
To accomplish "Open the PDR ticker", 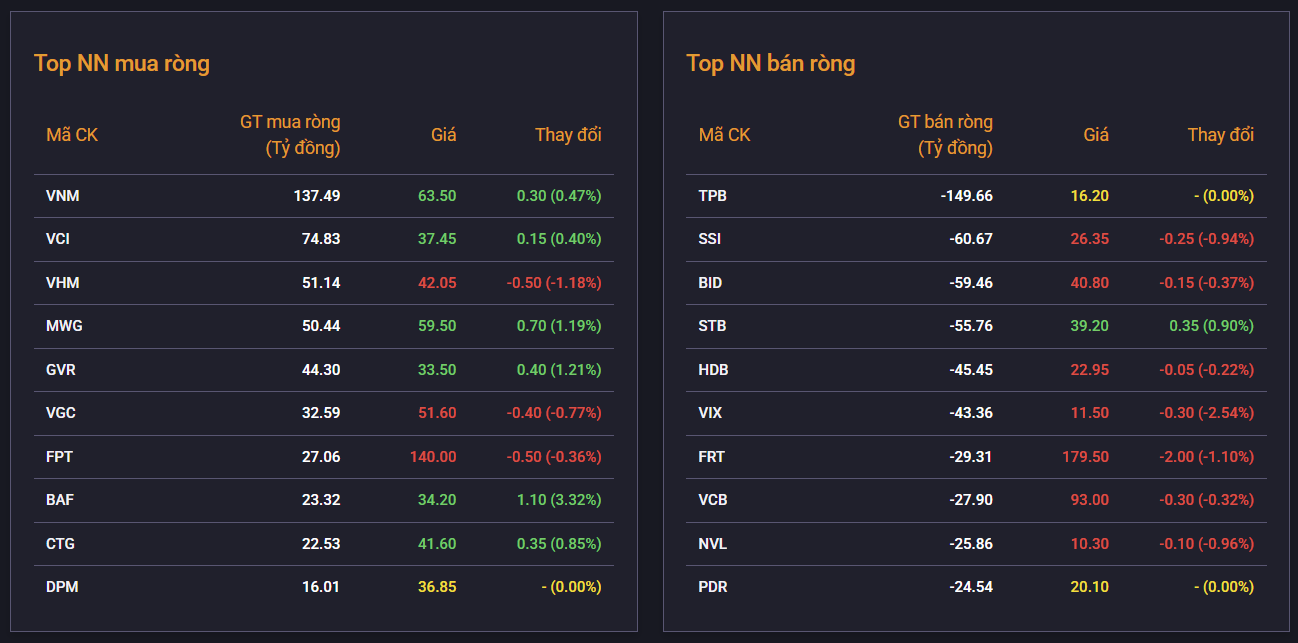I will pos(712,587).
